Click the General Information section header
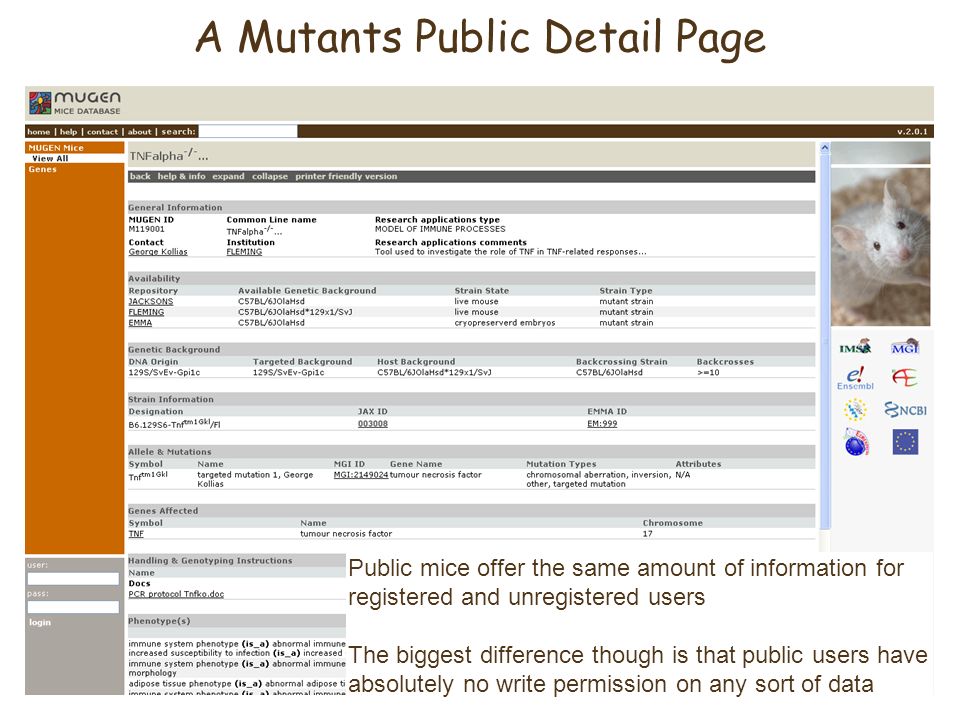 pyautogui.click(x=471, y=207)
